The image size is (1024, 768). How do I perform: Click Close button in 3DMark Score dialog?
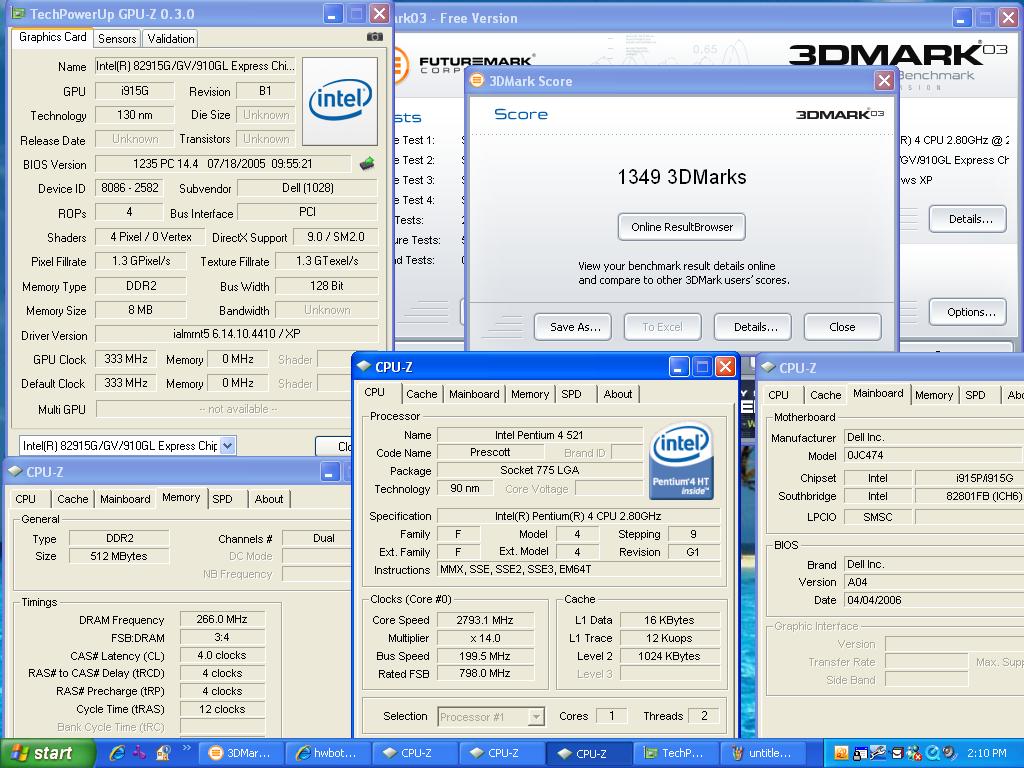[842, 327]
